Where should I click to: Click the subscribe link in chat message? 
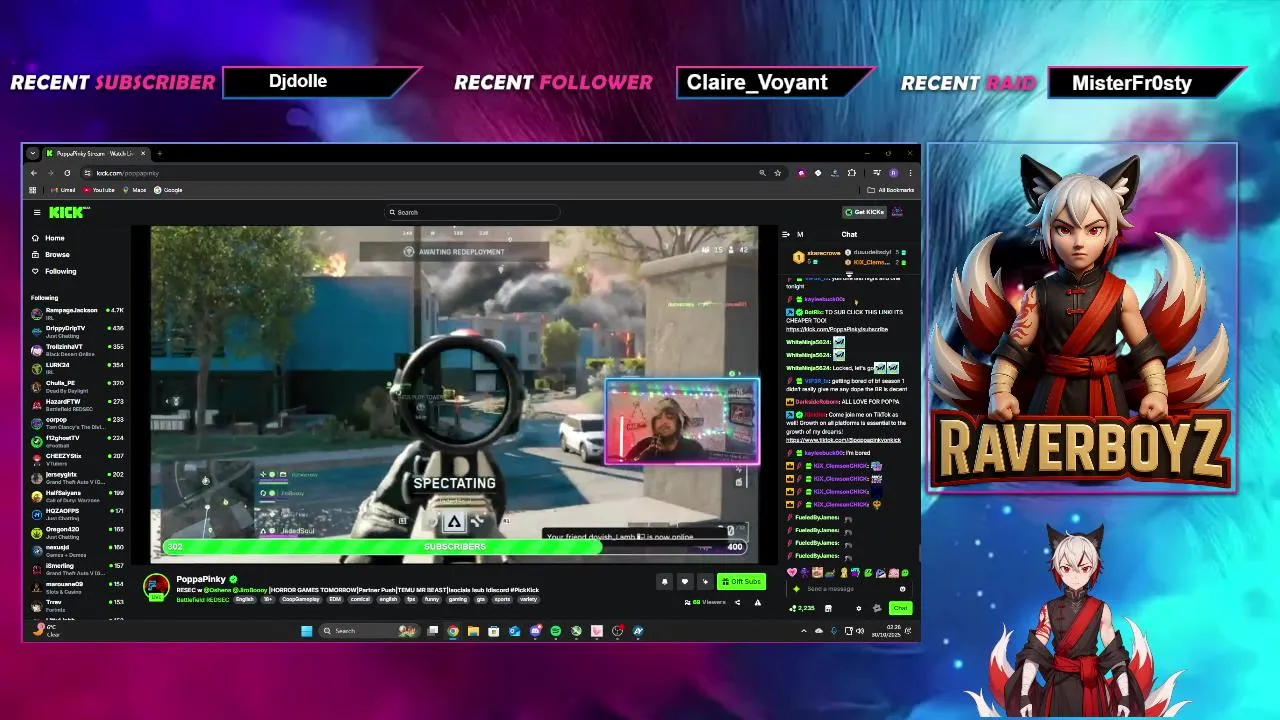(836, 329)
